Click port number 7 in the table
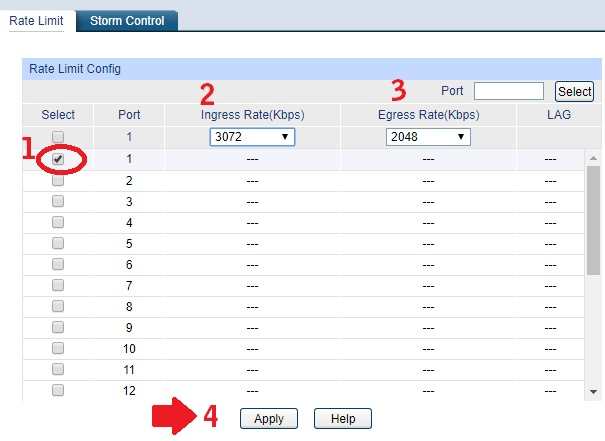Screen dimensions: 605x441 click(x=129, y=286)
